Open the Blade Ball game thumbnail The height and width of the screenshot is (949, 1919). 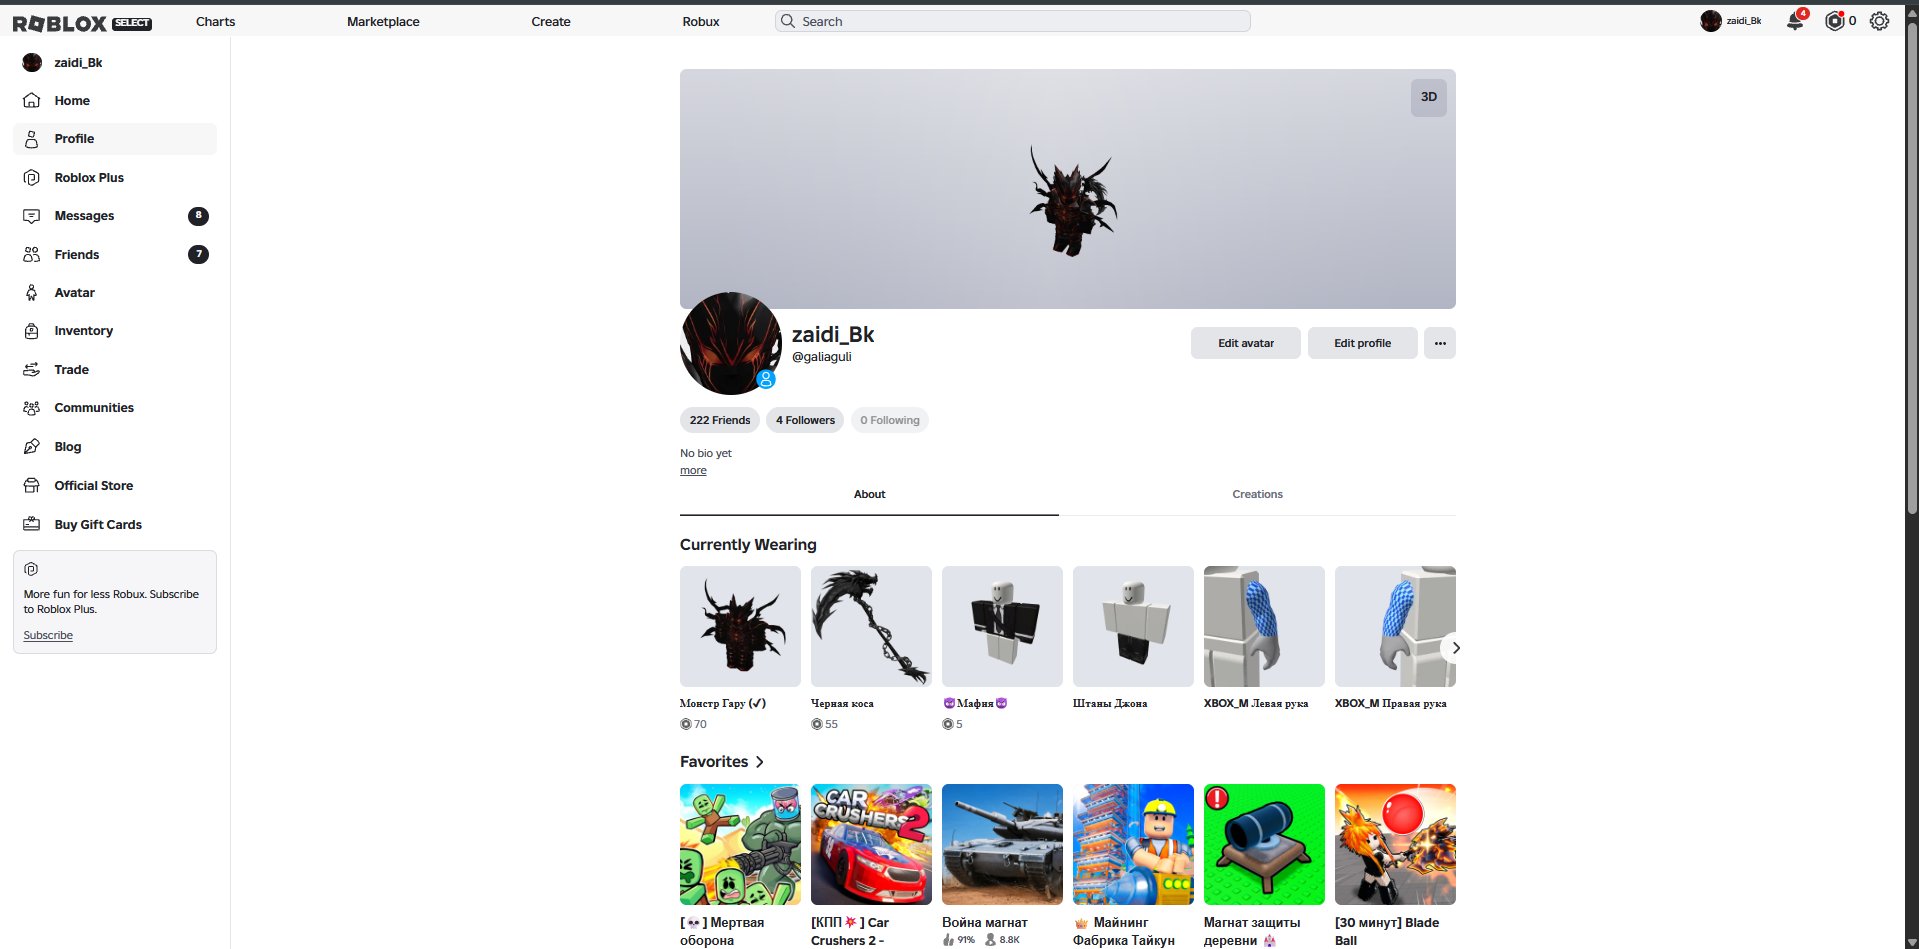coord(1395,844)
